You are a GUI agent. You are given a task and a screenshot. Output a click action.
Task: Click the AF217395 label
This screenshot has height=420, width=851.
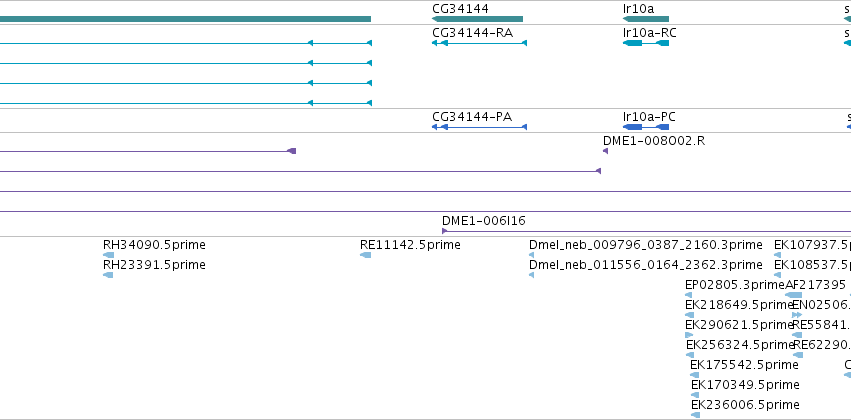tap(815, 285)
